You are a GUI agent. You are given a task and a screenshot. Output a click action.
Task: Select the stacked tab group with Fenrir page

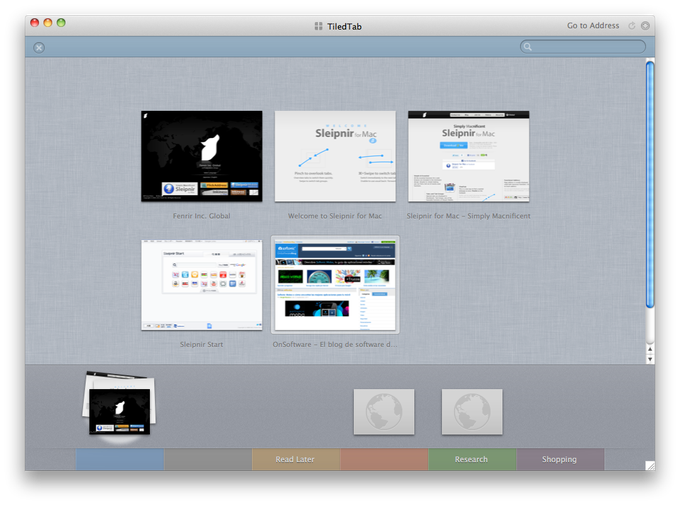tap(119, 403)
